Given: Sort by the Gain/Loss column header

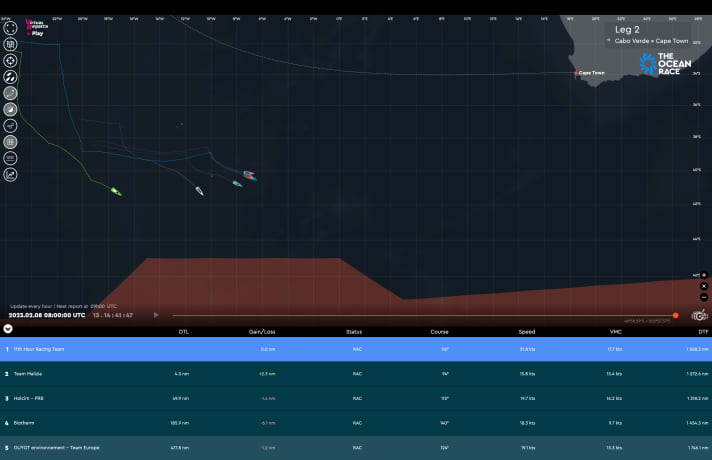Looking at the screenshot, I should [262, 332].
